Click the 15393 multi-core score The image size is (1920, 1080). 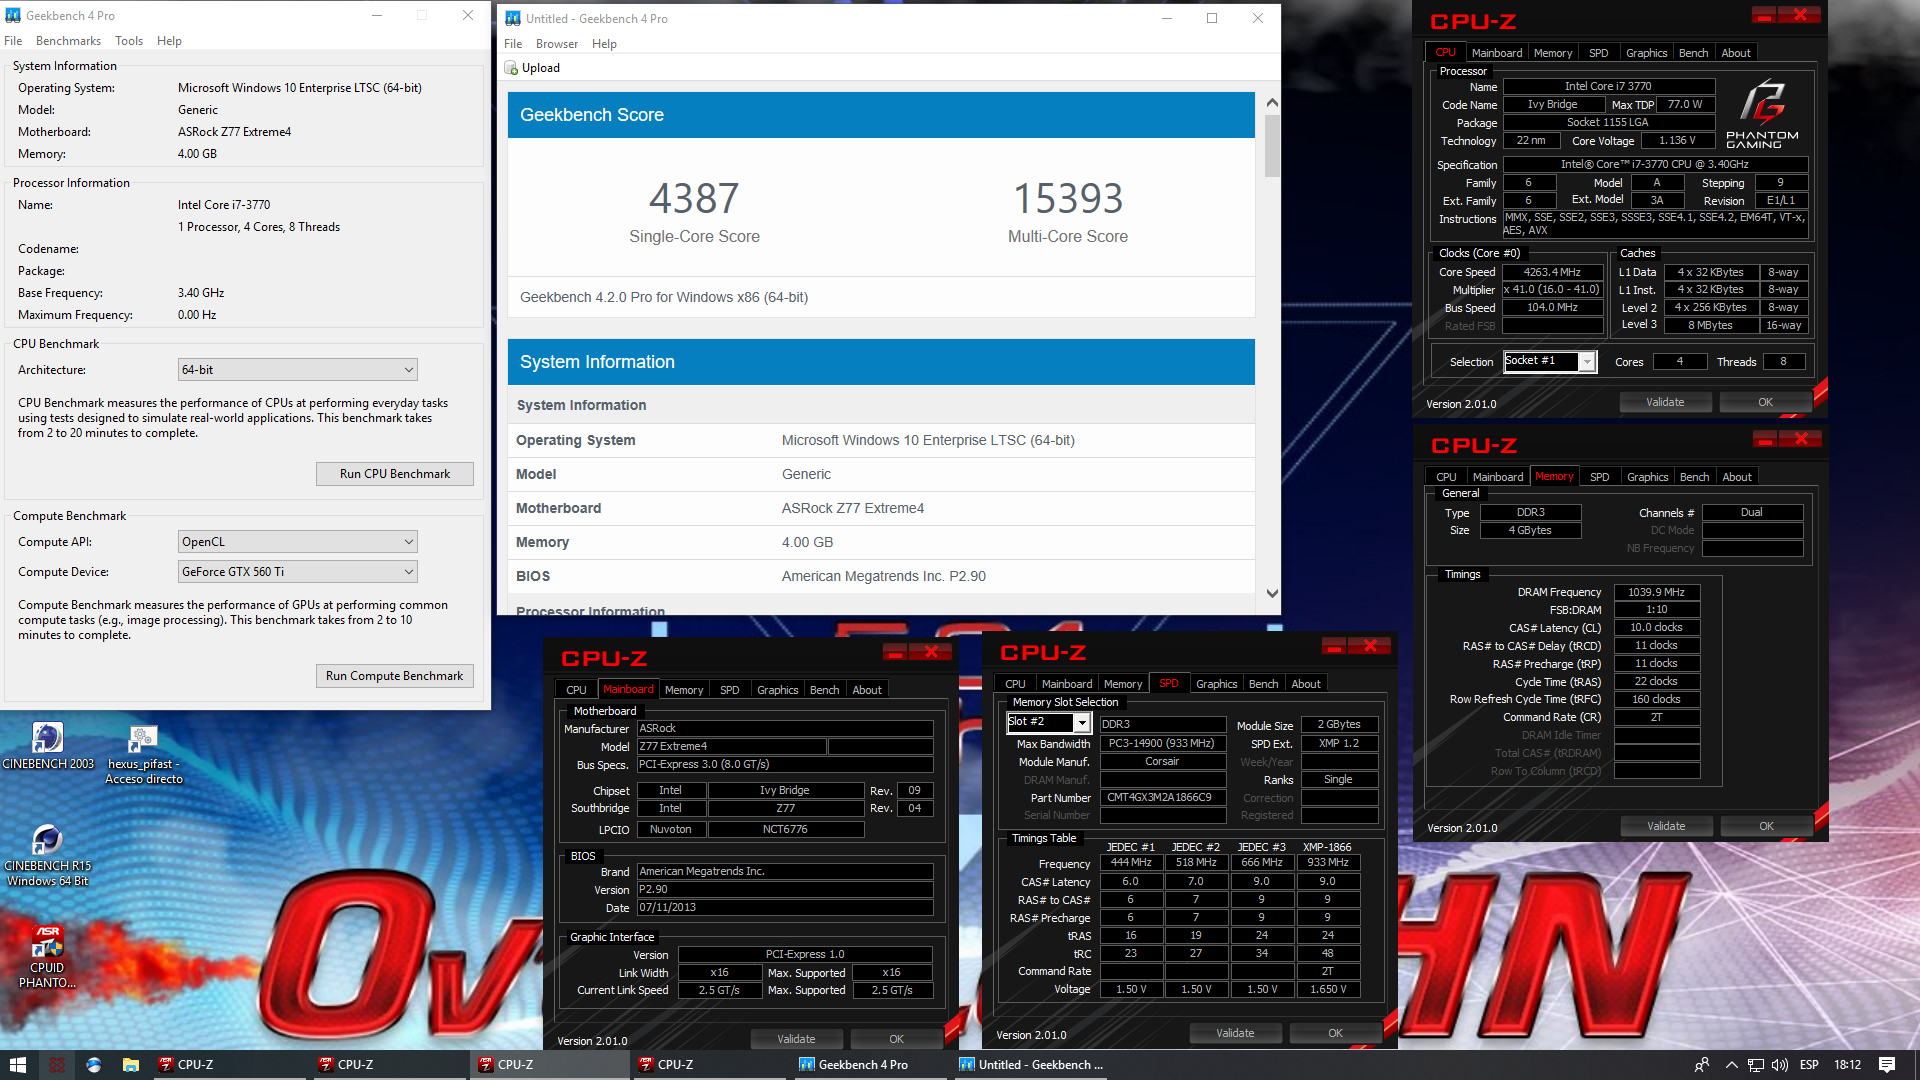(1068, 198)
